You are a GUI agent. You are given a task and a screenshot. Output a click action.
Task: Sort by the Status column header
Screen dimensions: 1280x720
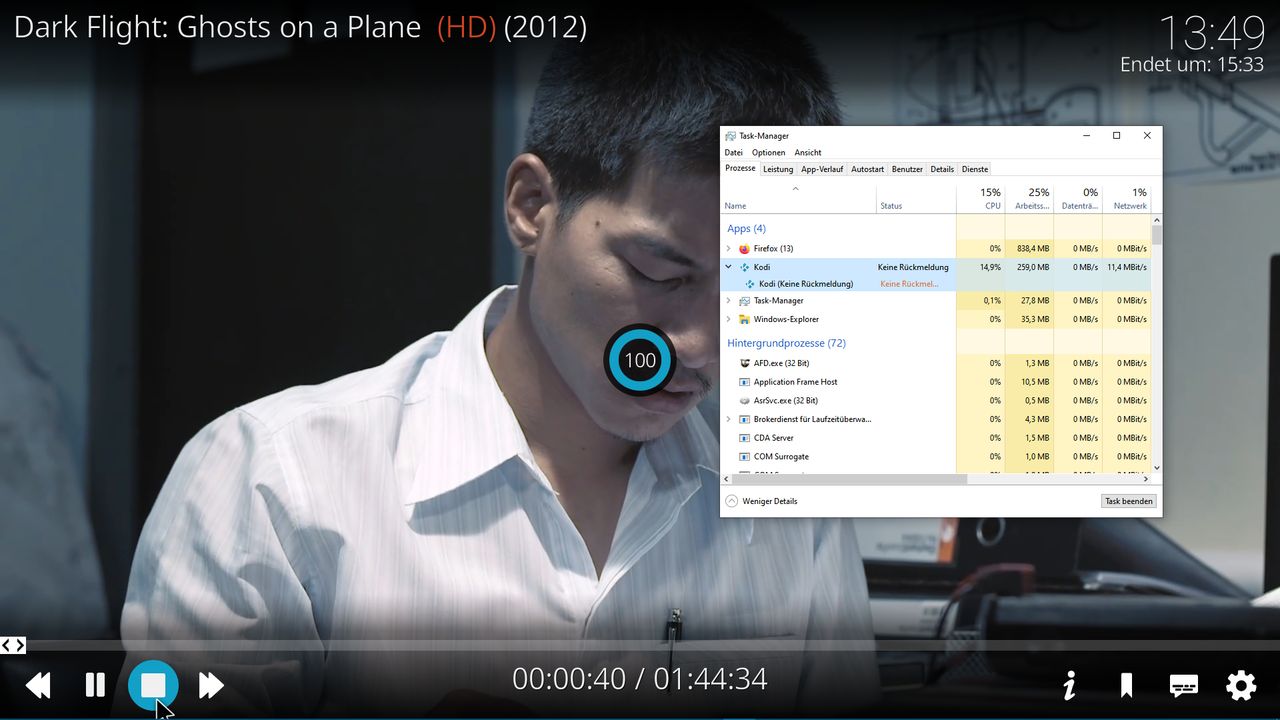coord(916,198)
